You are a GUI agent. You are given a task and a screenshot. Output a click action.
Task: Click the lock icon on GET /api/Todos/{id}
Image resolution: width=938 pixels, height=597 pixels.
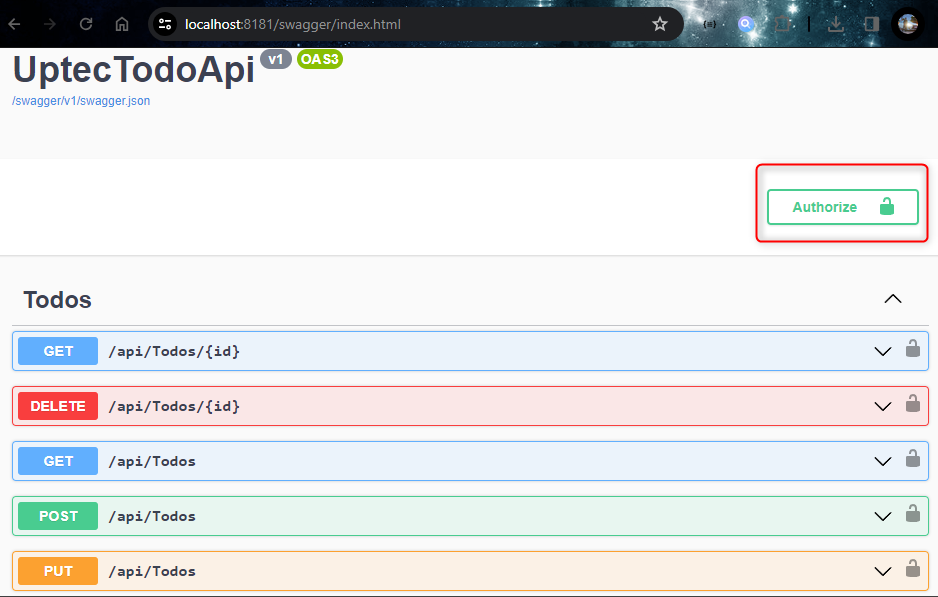912,349
